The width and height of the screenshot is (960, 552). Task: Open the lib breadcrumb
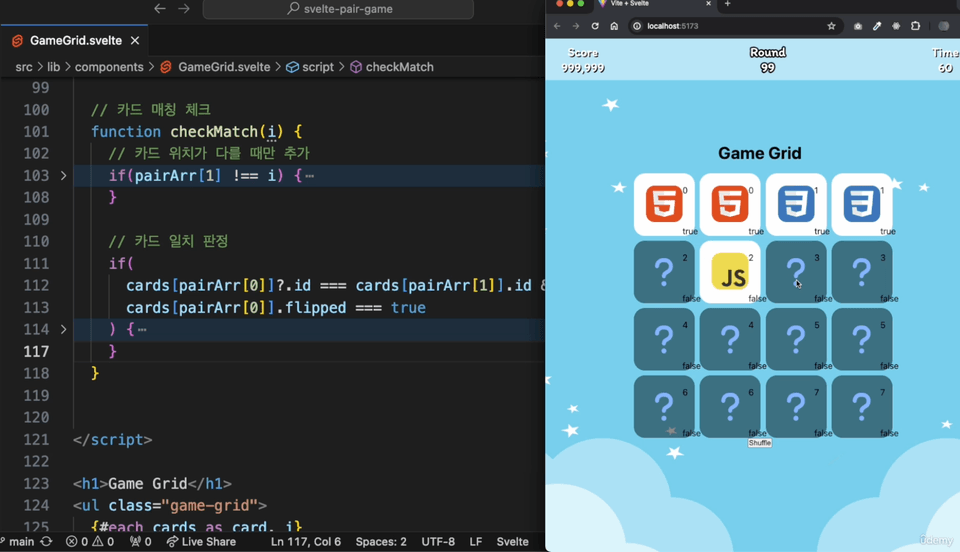click(54, 67)
